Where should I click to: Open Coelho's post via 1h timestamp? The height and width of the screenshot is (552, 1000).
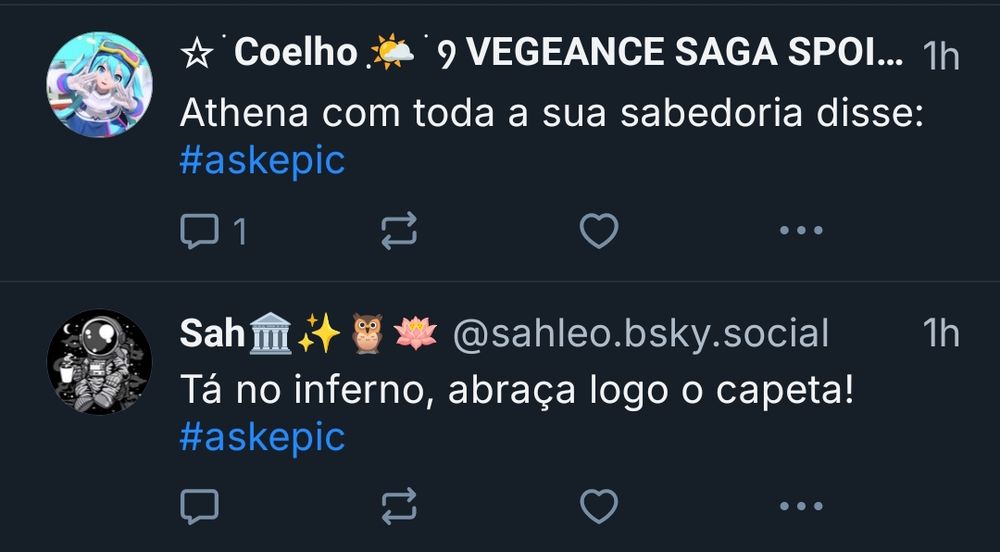coord(941,56)
